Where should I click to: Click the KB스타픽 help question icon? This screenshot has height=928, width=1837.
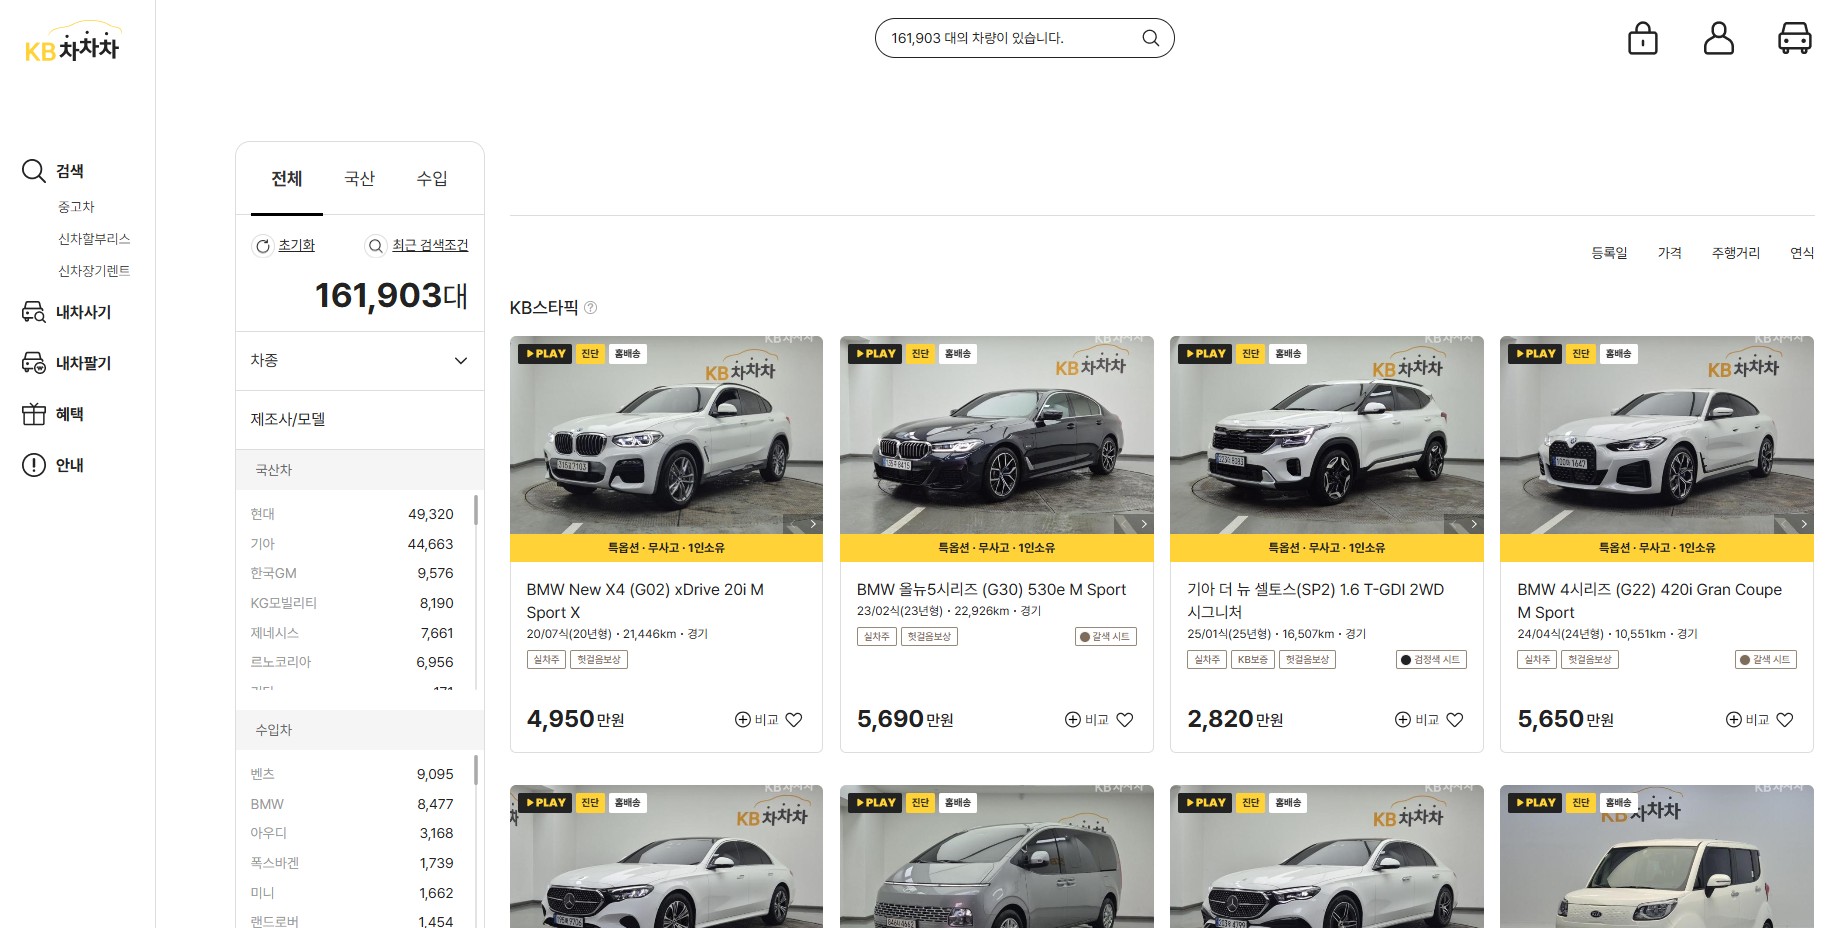point(591,308)
